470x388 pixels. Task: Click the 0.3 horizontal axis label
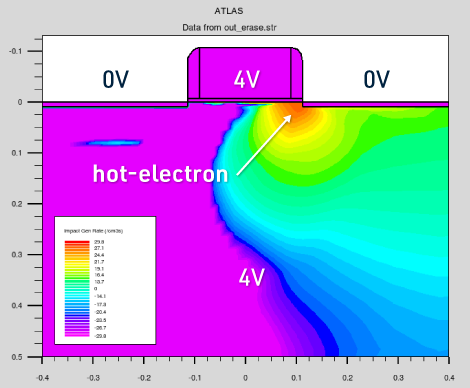[x=398, y=378]
